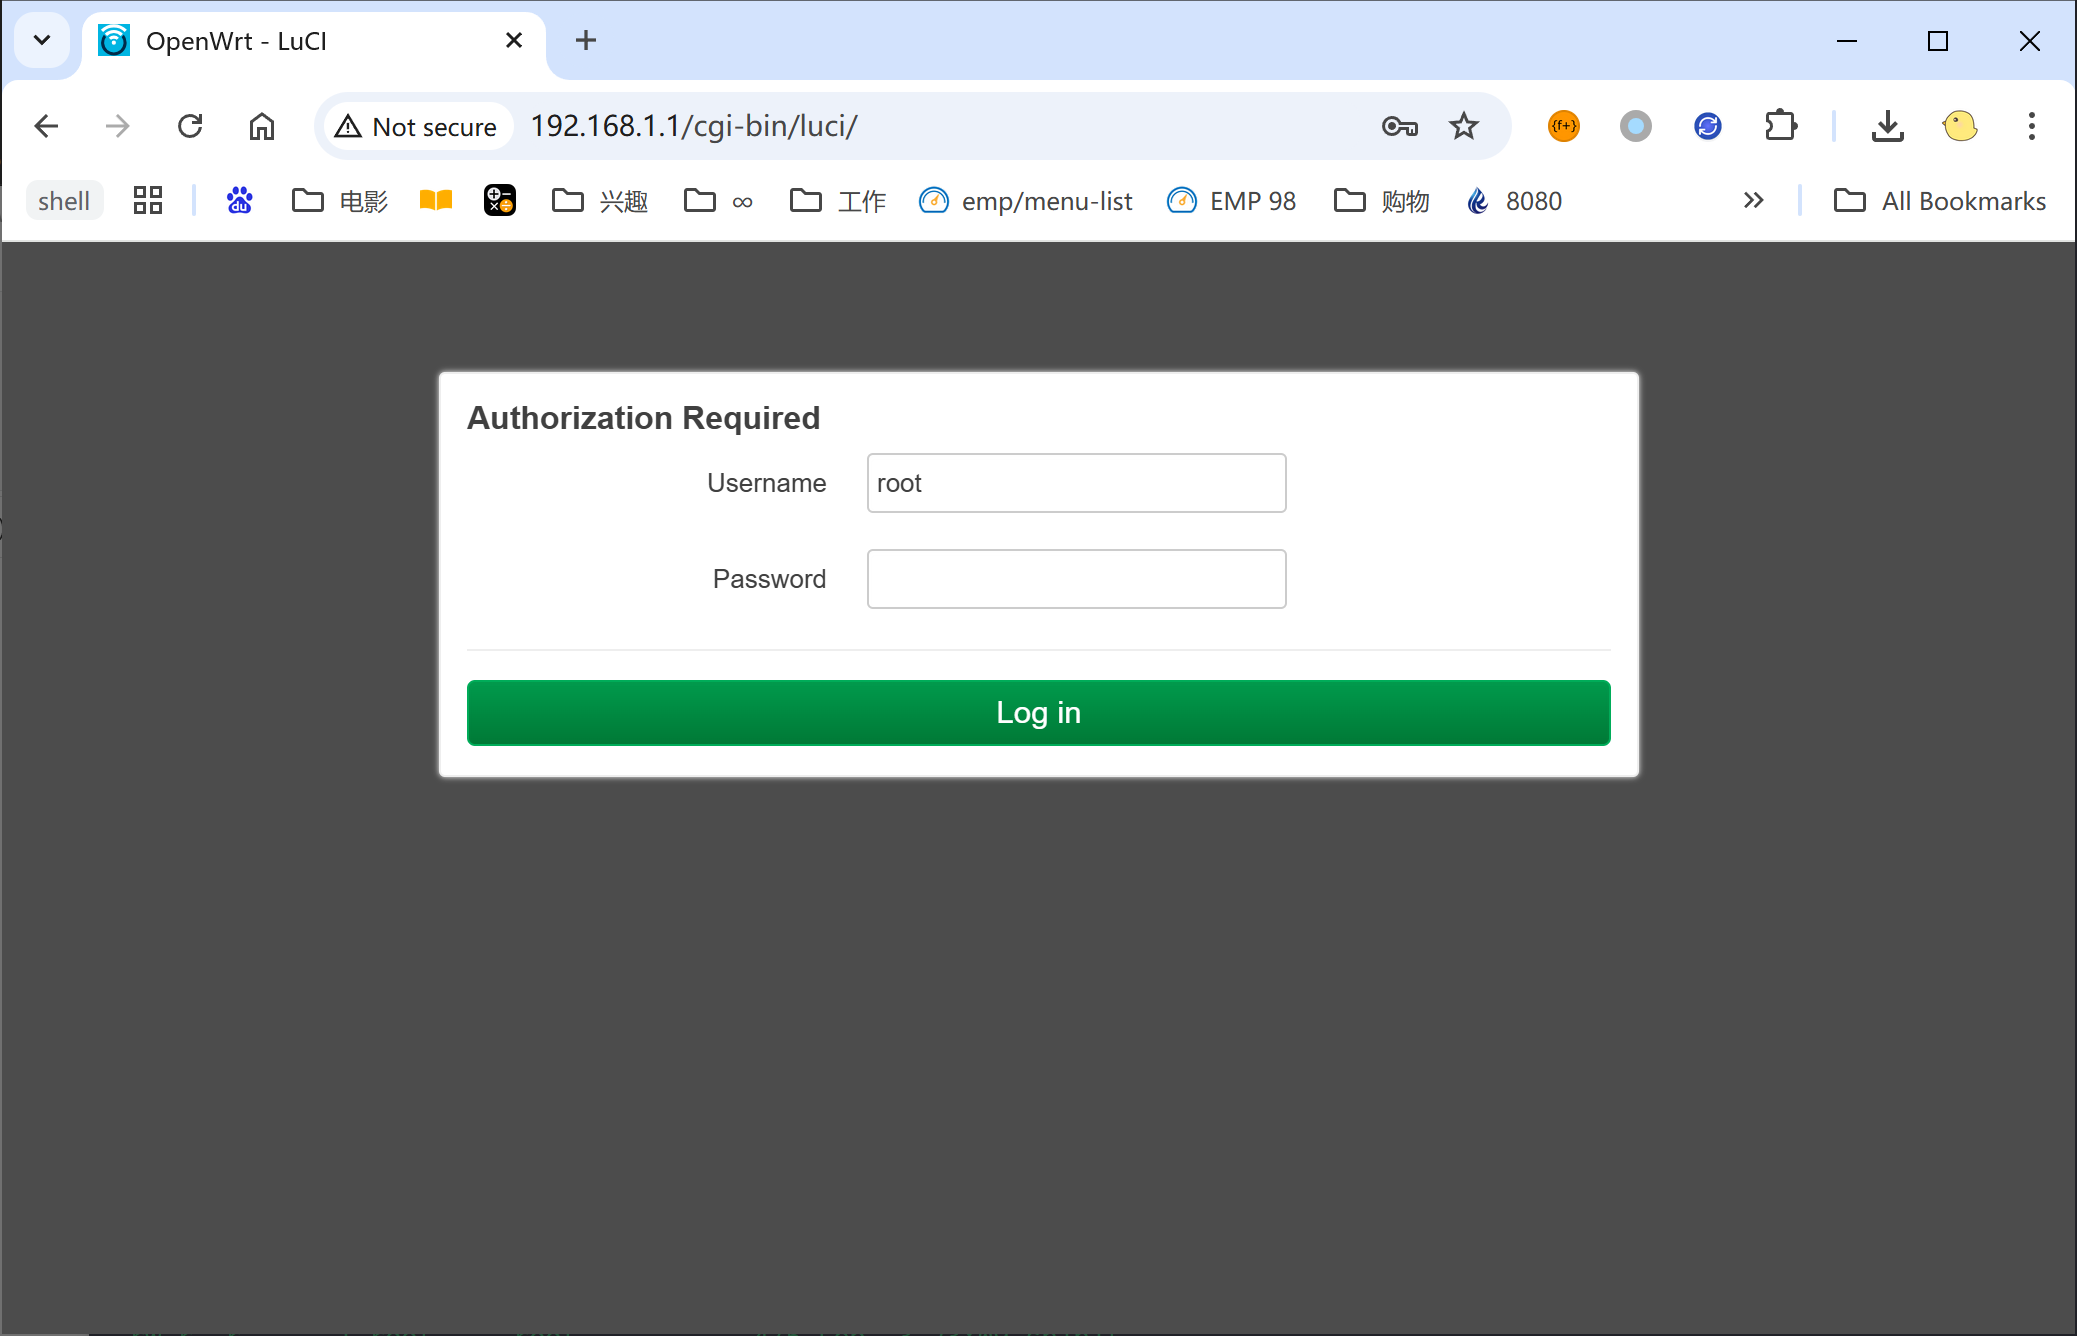
Task: Open the 电影 bookmarks folder
Action: point(340,201)
